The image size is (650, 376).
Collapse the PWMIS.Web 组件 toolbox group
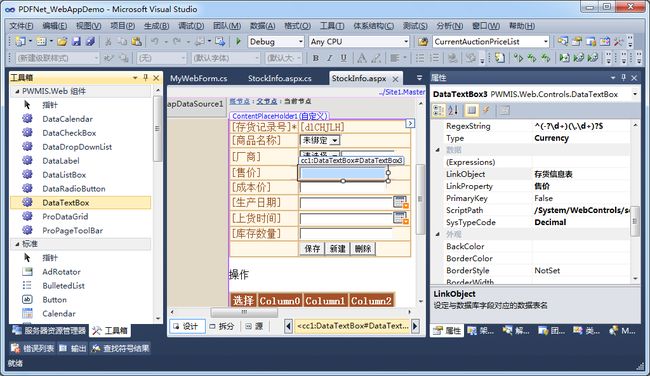tap(17, 91)
